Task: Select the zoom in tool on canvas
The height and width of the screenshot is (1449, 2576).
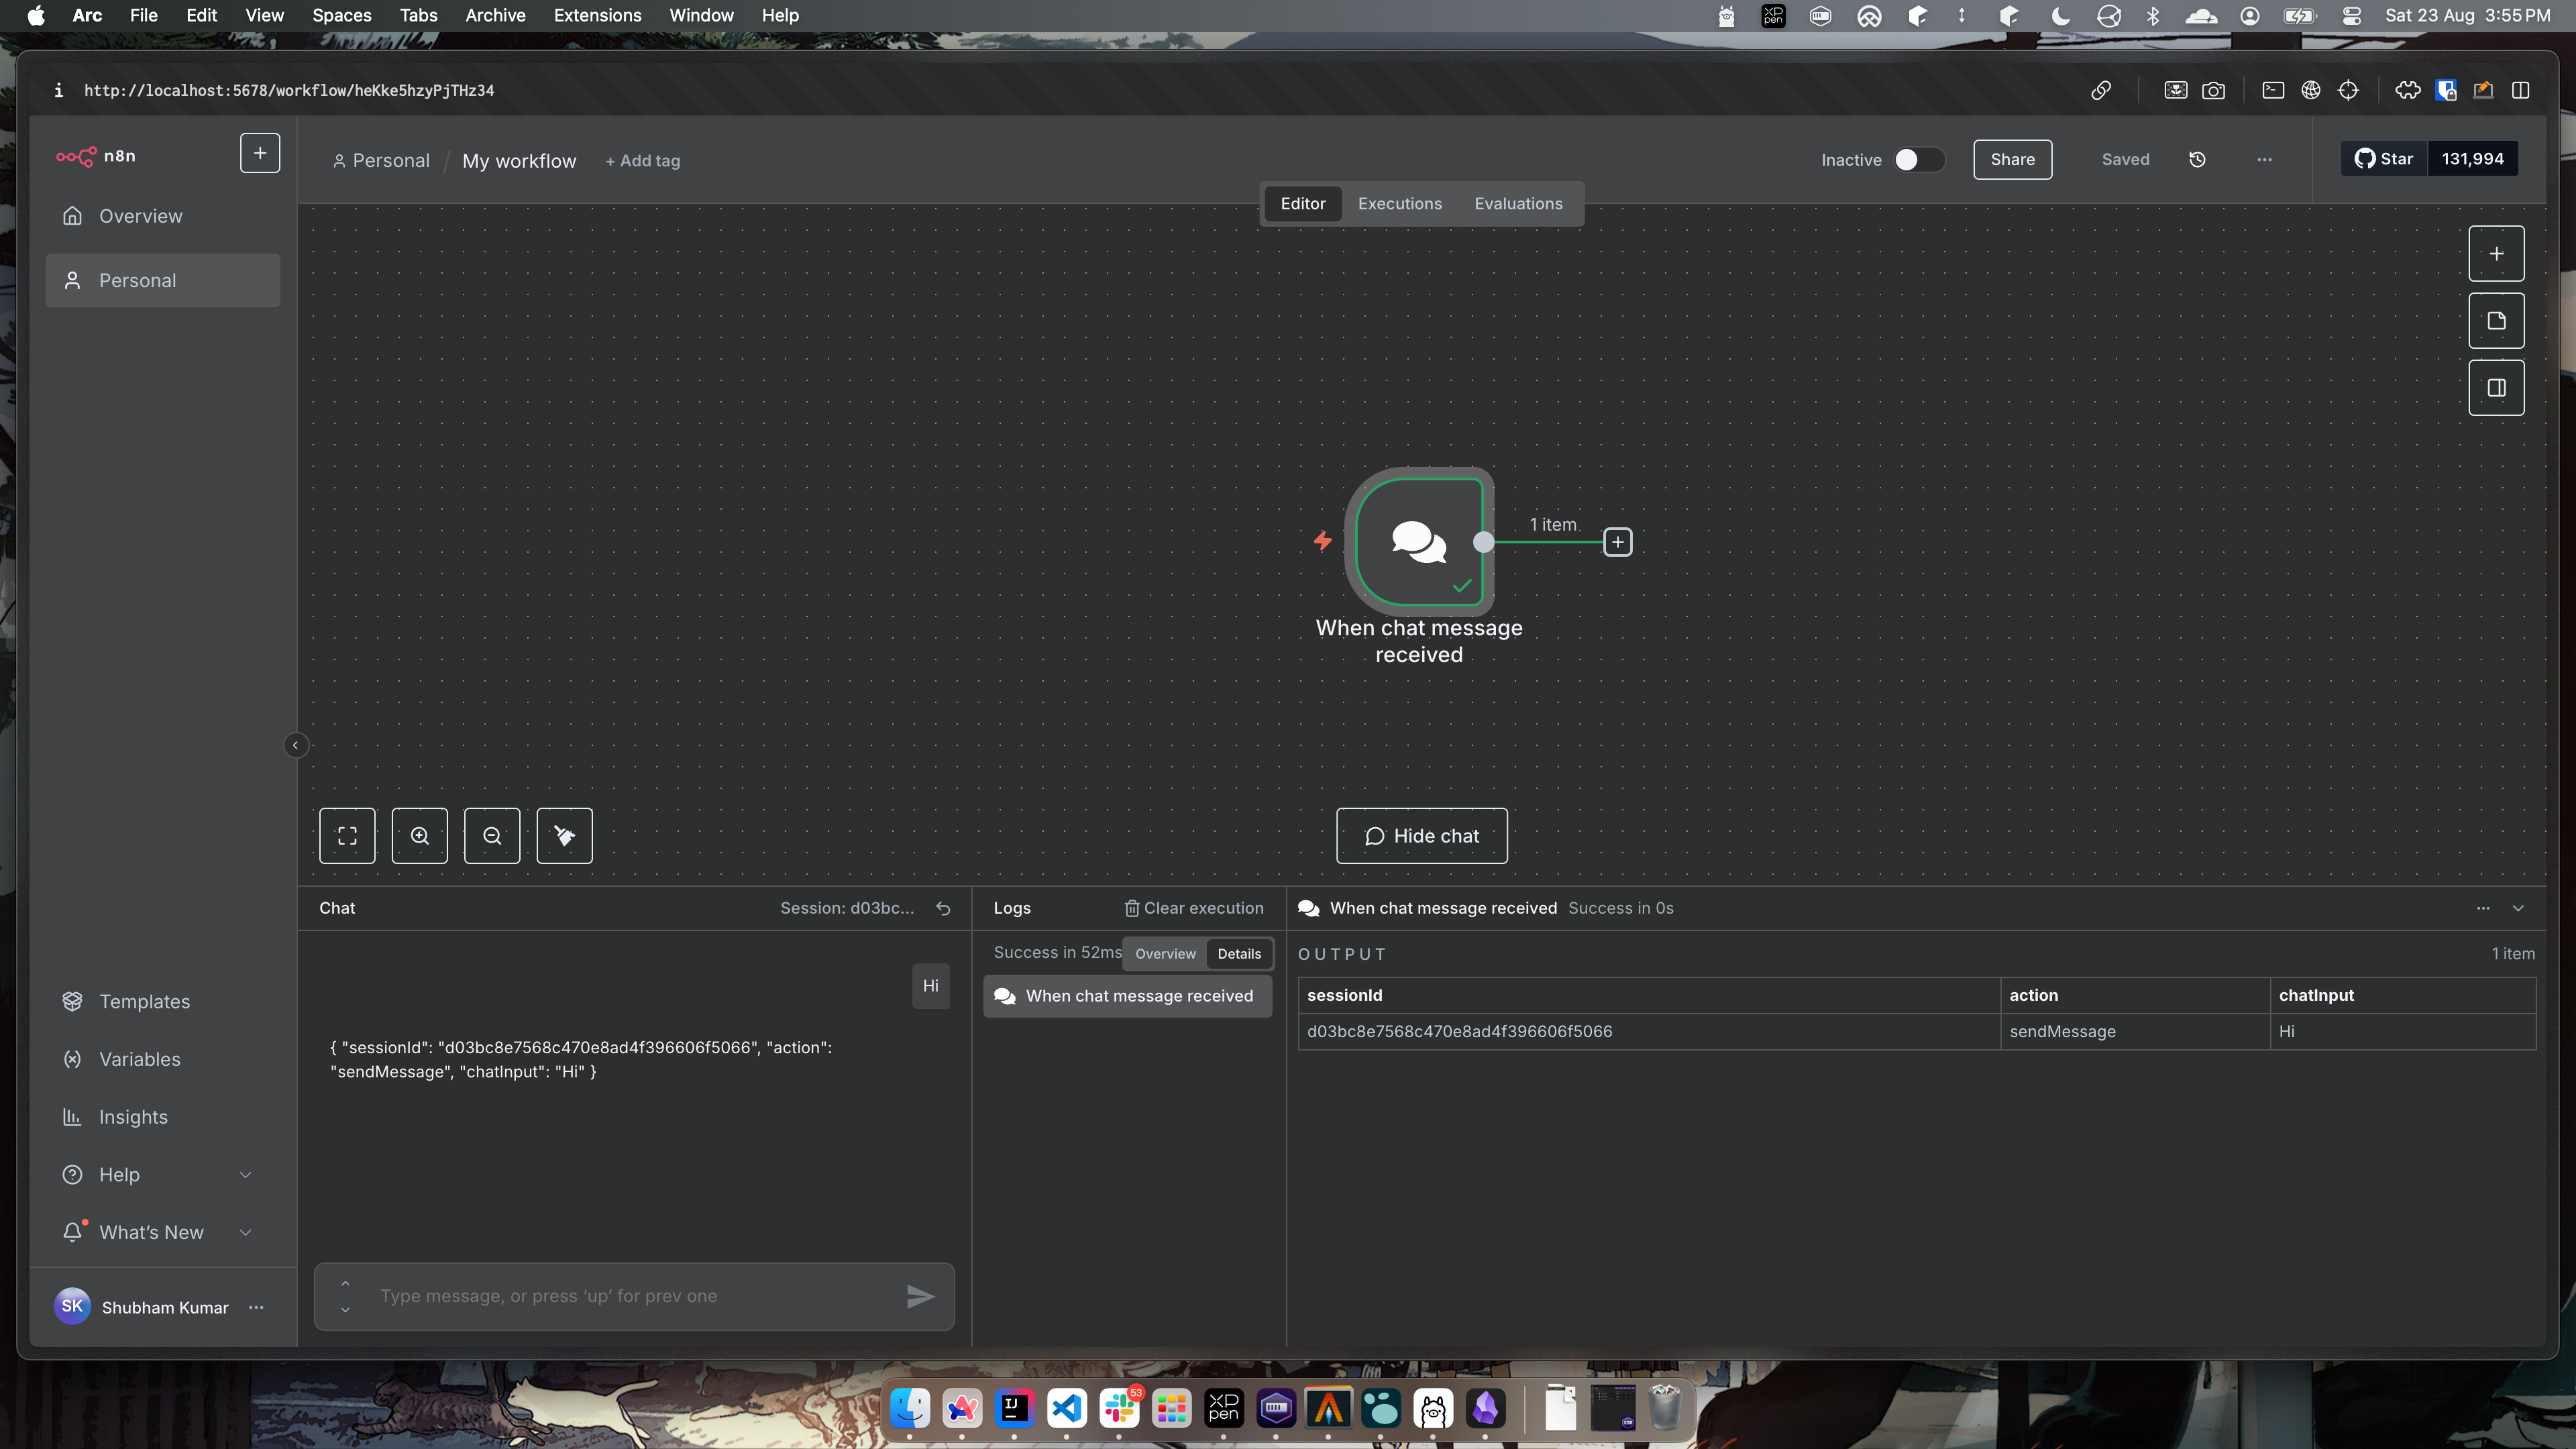Action: click(420, 836)
